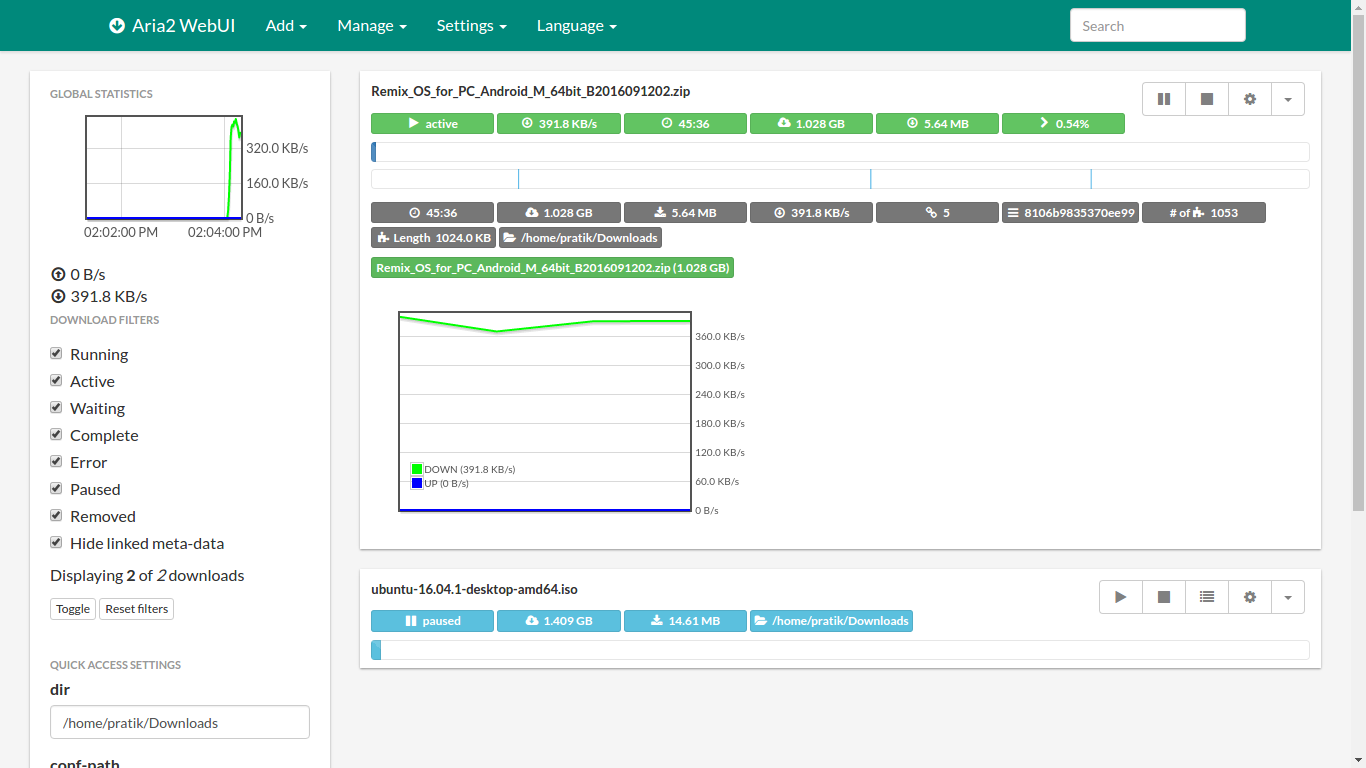Click the Remix_OS download progress bar

pyautogui.click(x=840, y=152)
